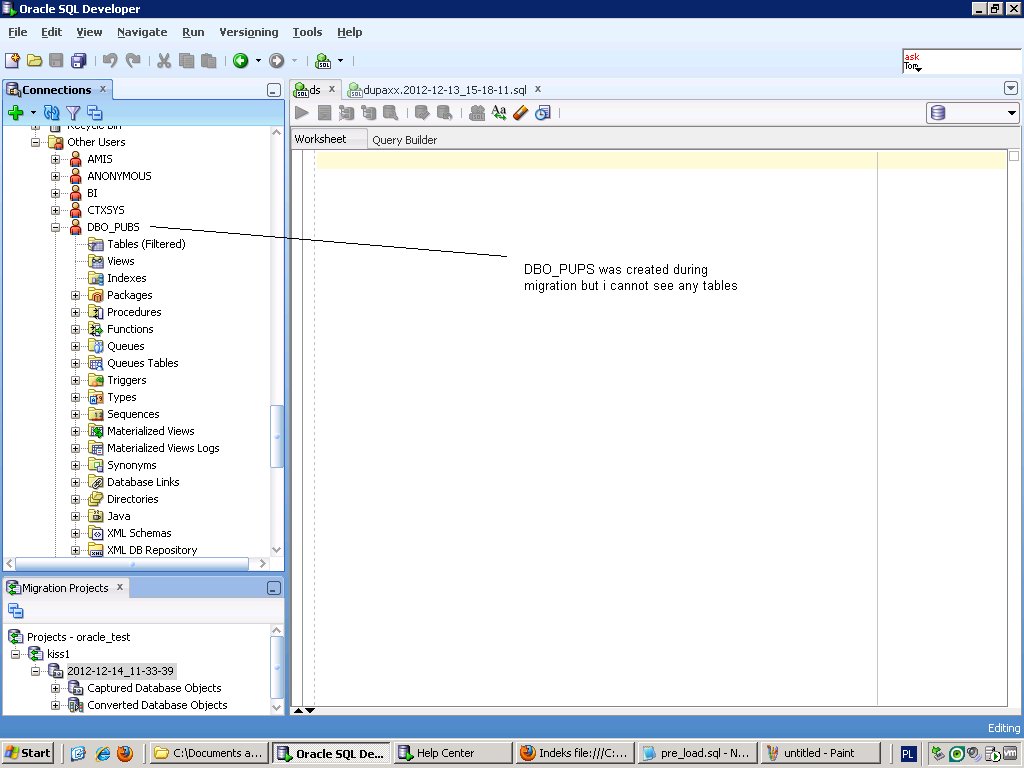Open the Navigate menu

pos(142,32)
